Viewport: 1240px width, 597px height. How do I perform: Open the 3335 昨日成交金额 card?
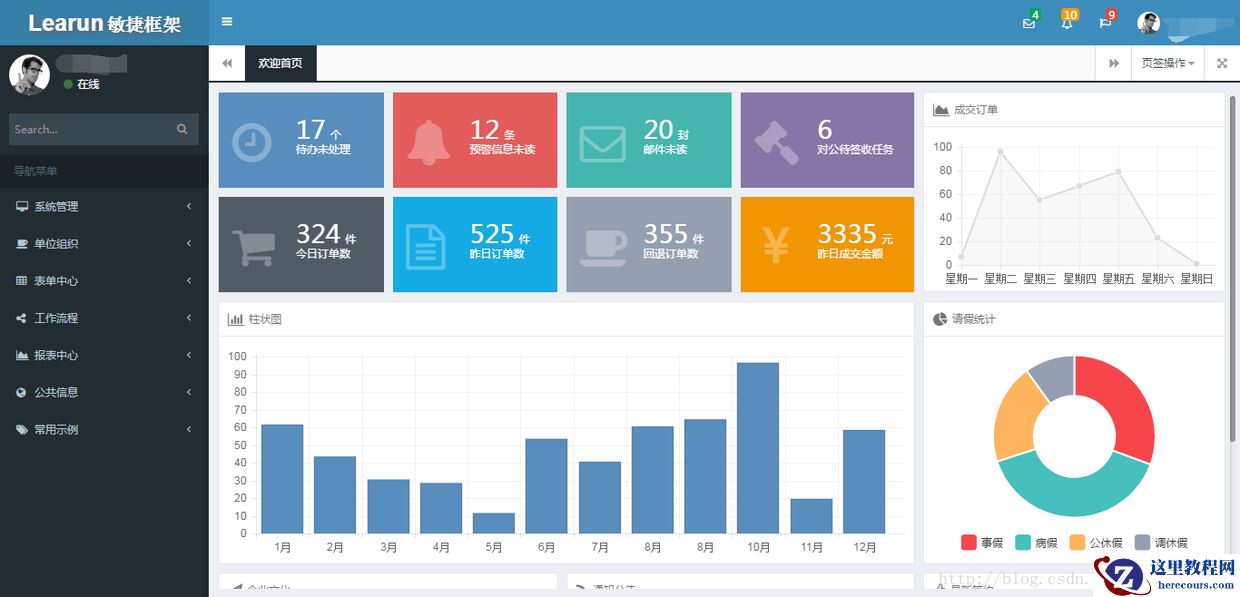(827, 245)
